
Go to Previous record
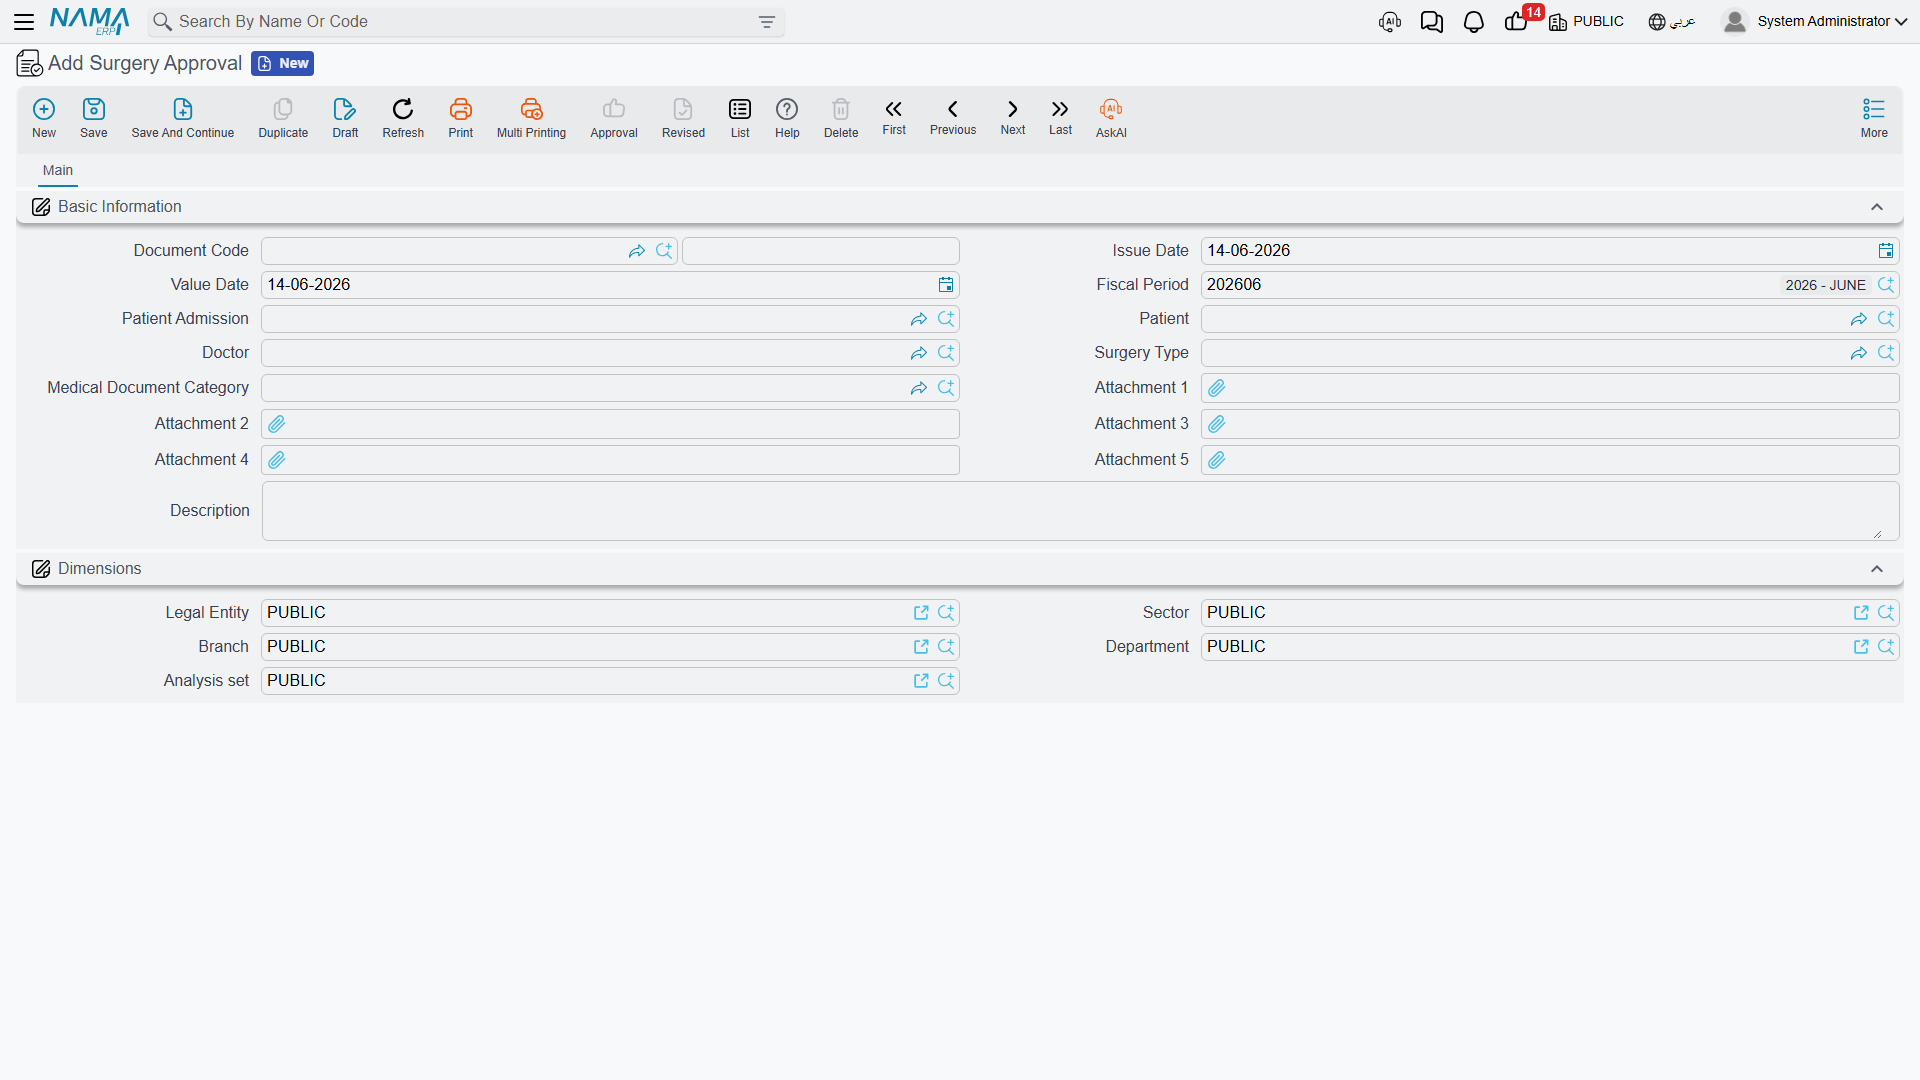point(953,117)
